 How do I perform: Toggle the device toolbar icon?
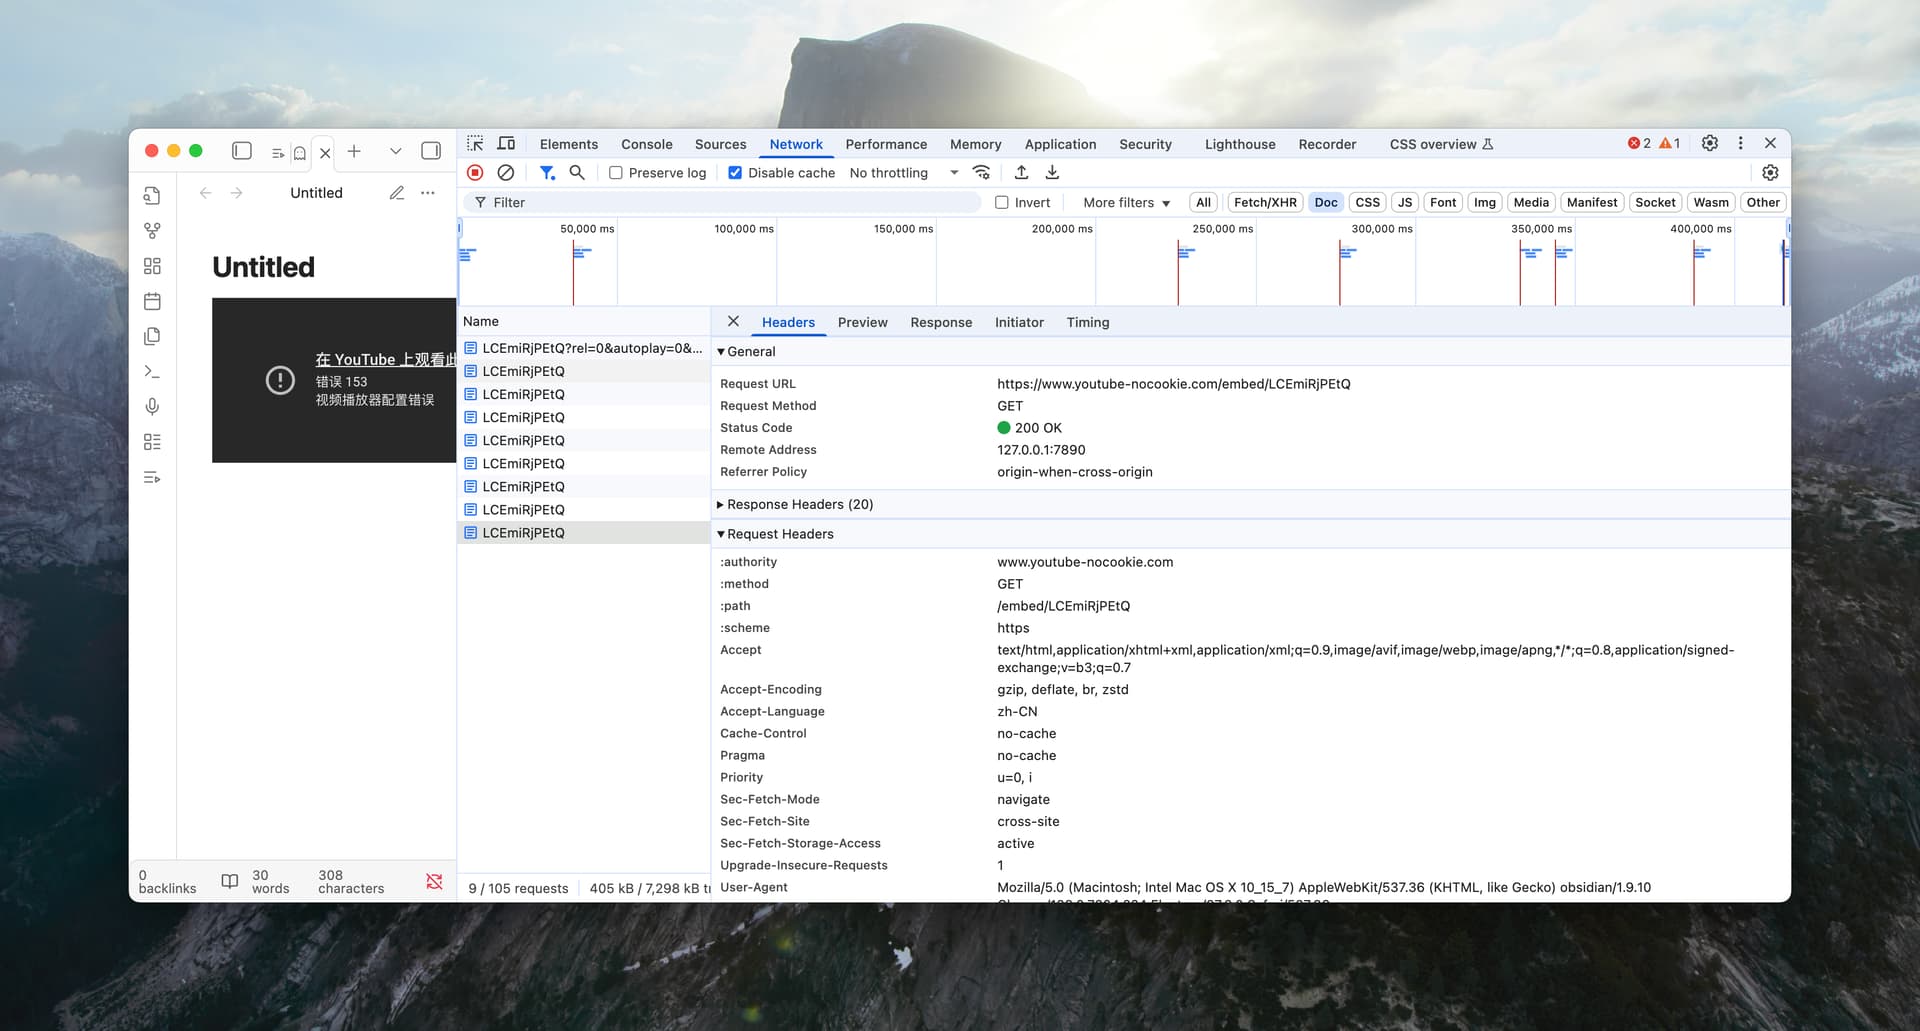tap(506, 144)
